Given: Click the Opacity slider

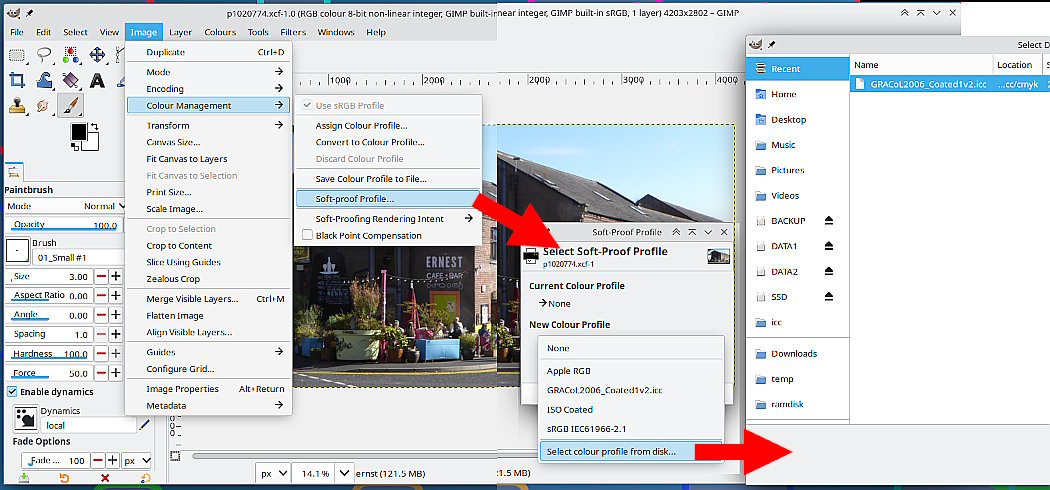Looking at the screenshot, I should (65, 225).
